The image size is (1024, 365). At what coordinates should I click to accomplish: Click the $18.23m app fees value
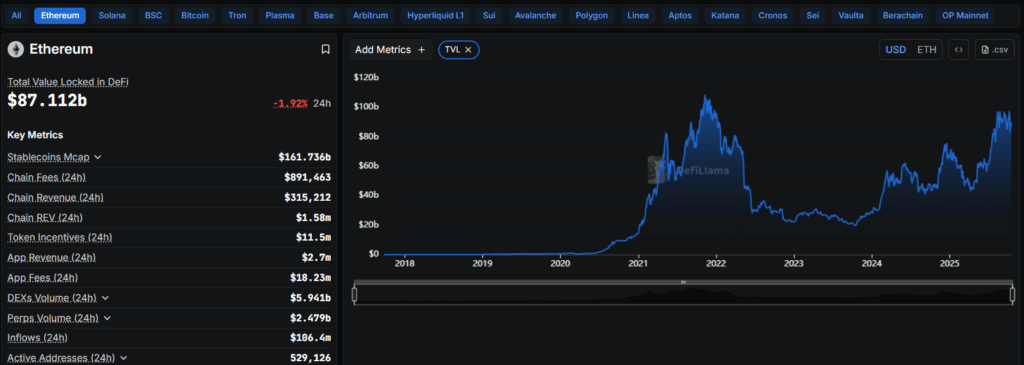[x=310, y=278]
